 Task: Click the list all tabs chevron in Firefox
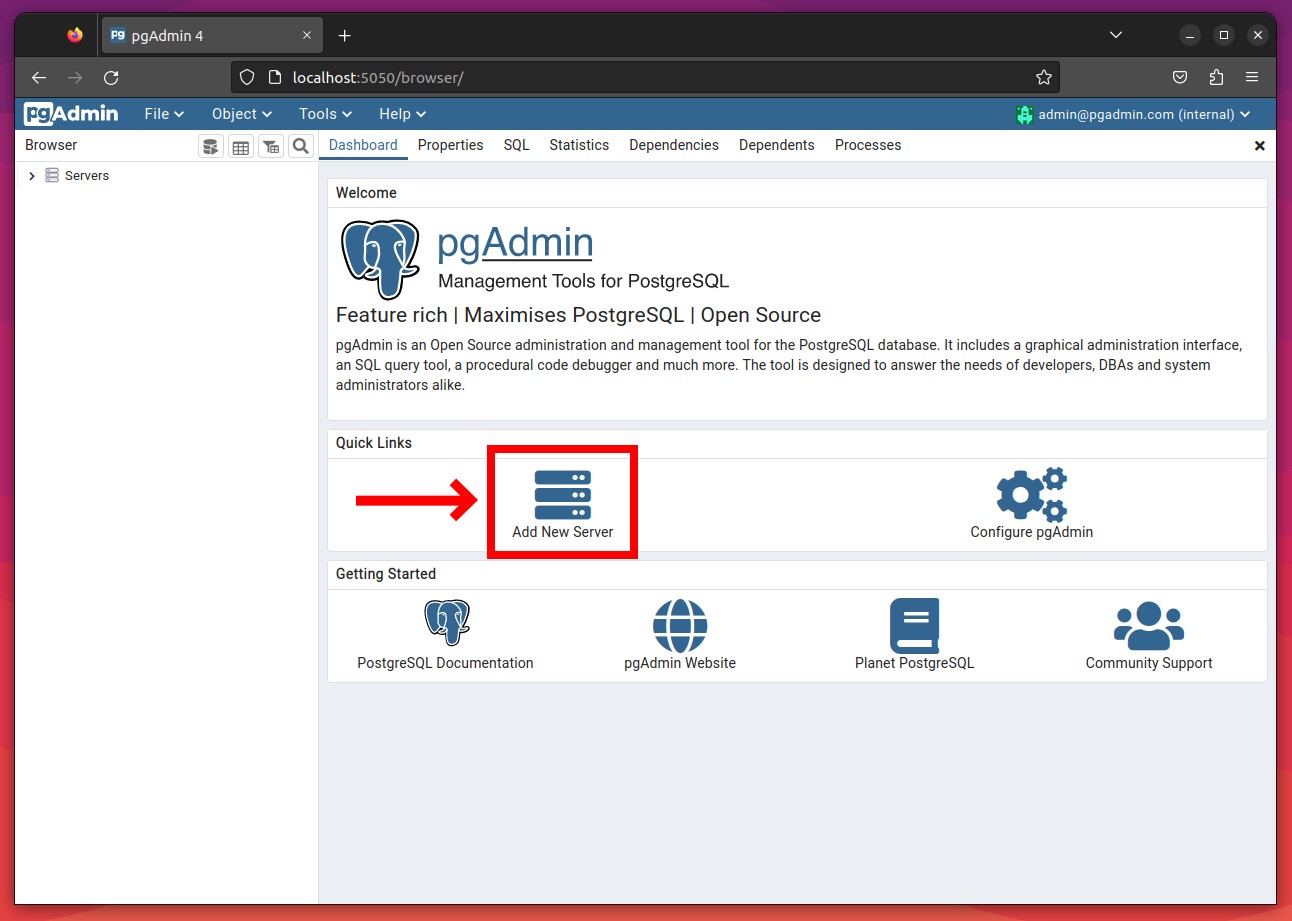pyautogui.click(x=1116, y=35)
